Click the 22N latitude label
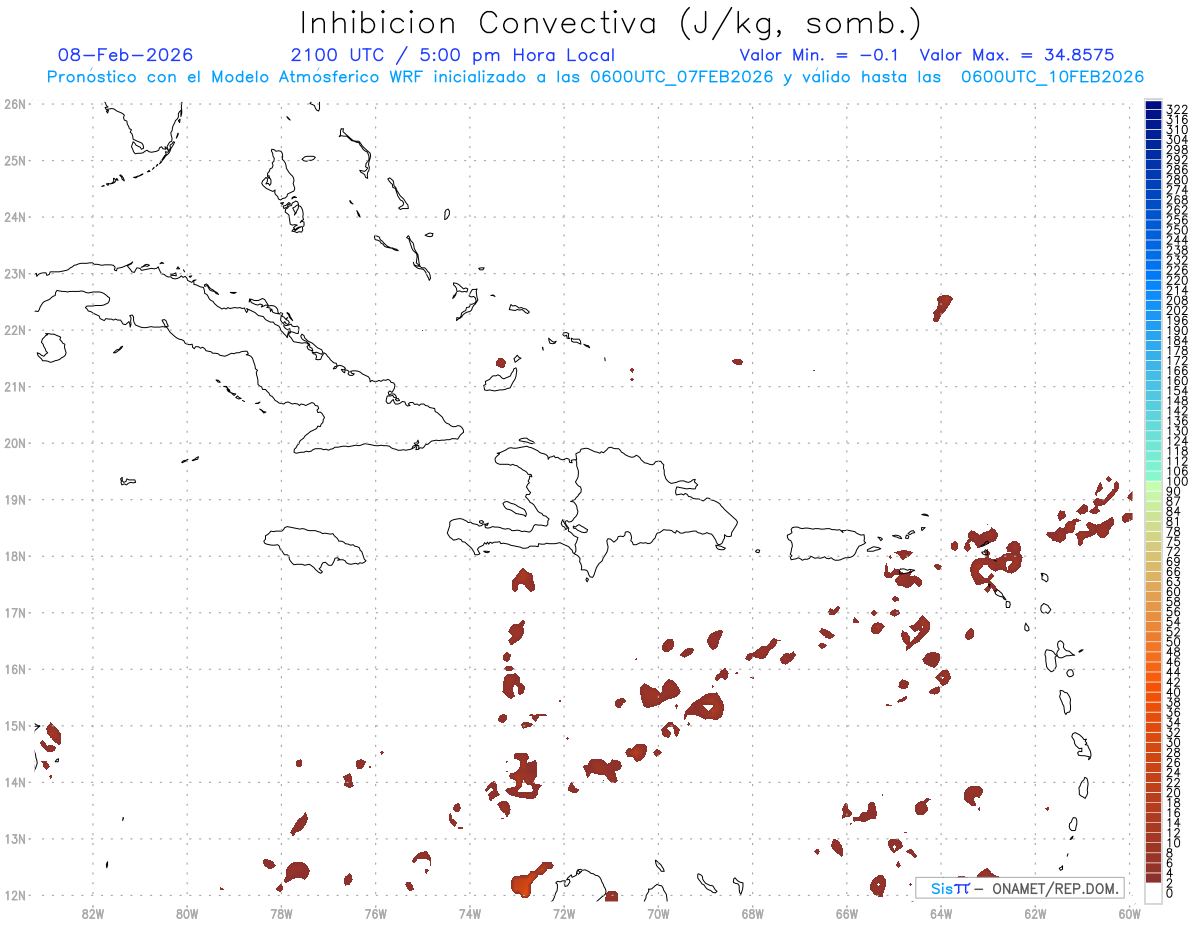Screen dimensions: 1200x927 [x=14, y=330]
